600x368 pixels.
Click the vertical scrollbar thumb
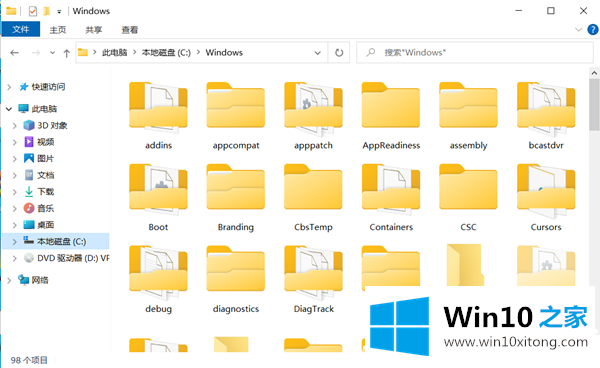tap(594, 105)
